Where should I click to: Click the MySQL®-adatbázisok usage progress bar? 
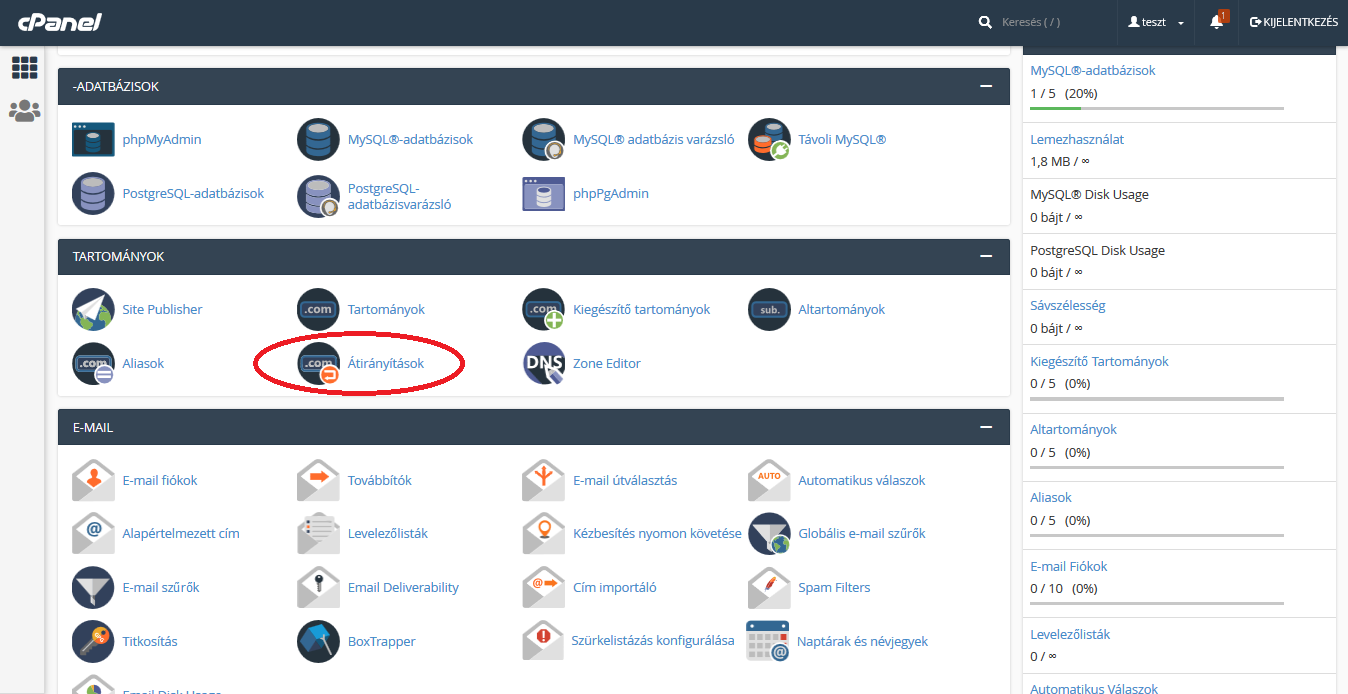click(x=1157, y=108)
